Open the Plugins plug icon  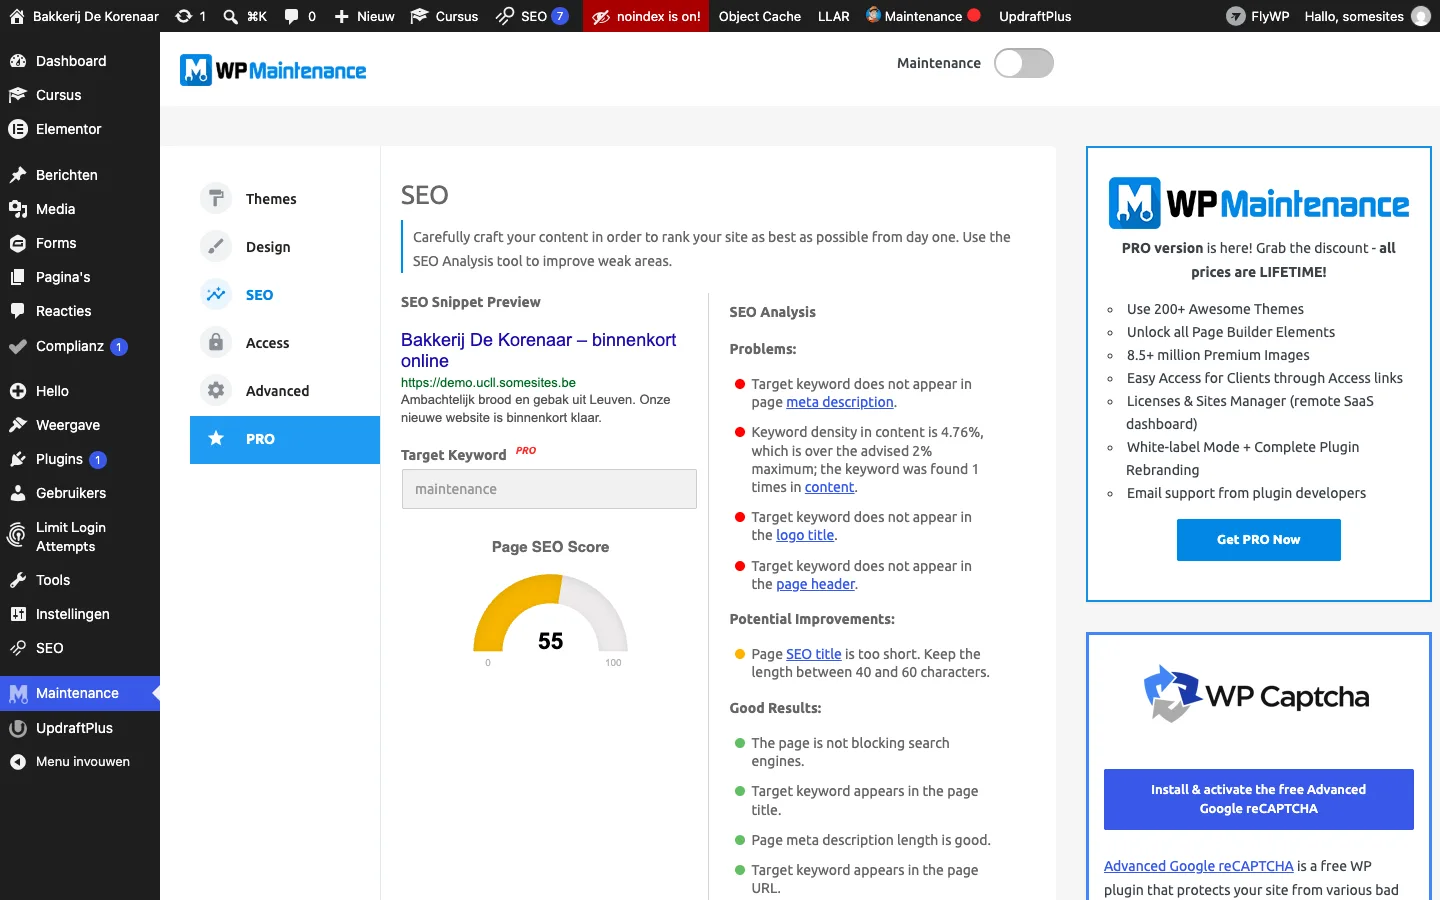[17, 459]
